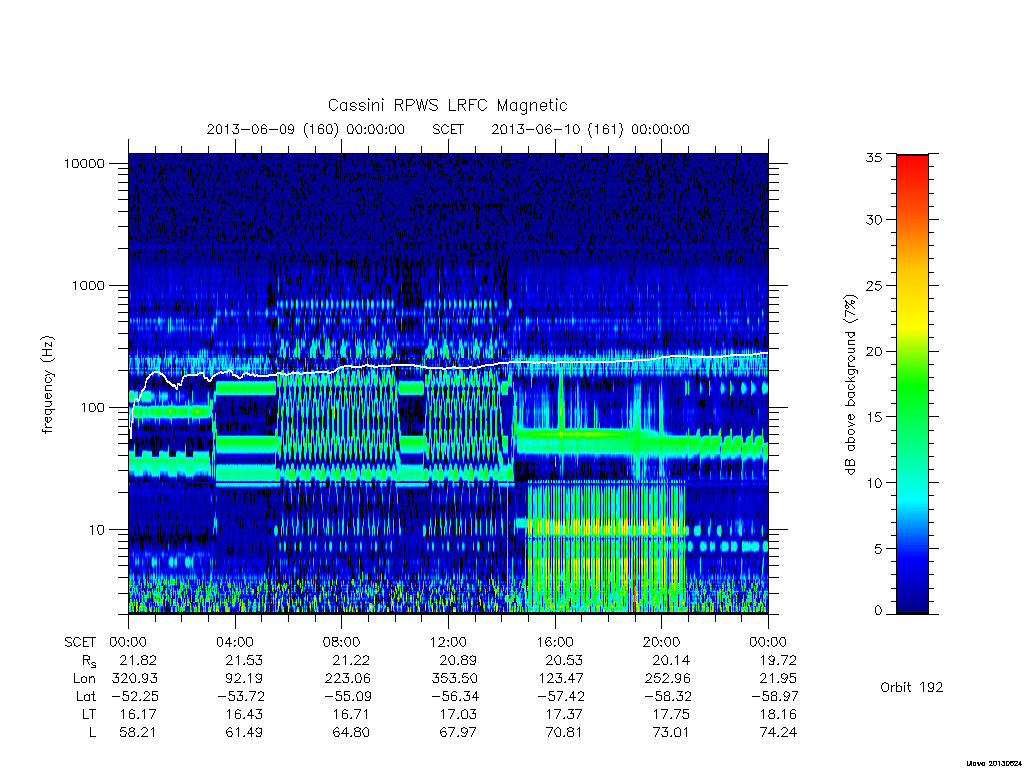Click the LT value 16.17
1024x768 pixels.
click(138, 714)
